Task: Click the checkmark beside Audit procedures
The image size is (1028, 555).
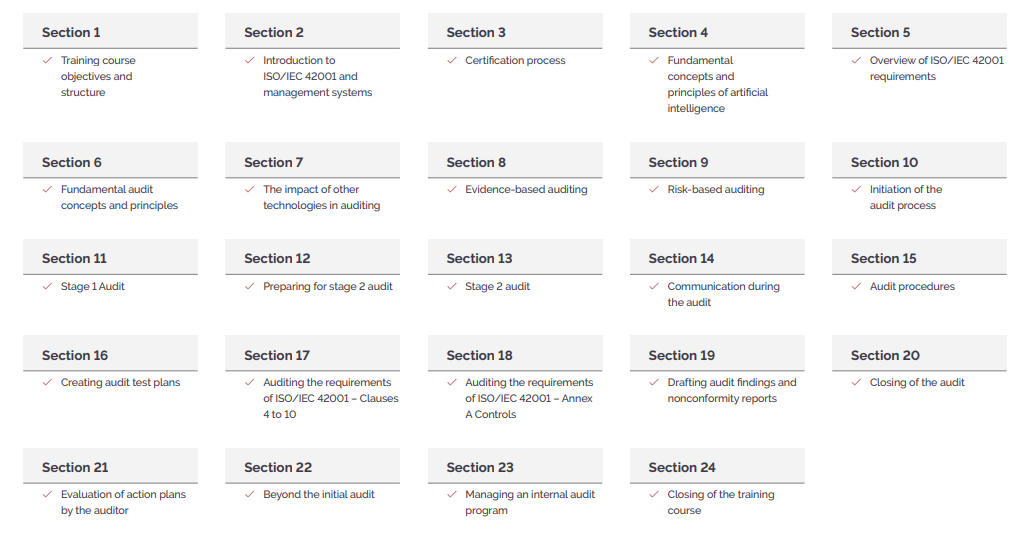Action: [x=856, y=286]
